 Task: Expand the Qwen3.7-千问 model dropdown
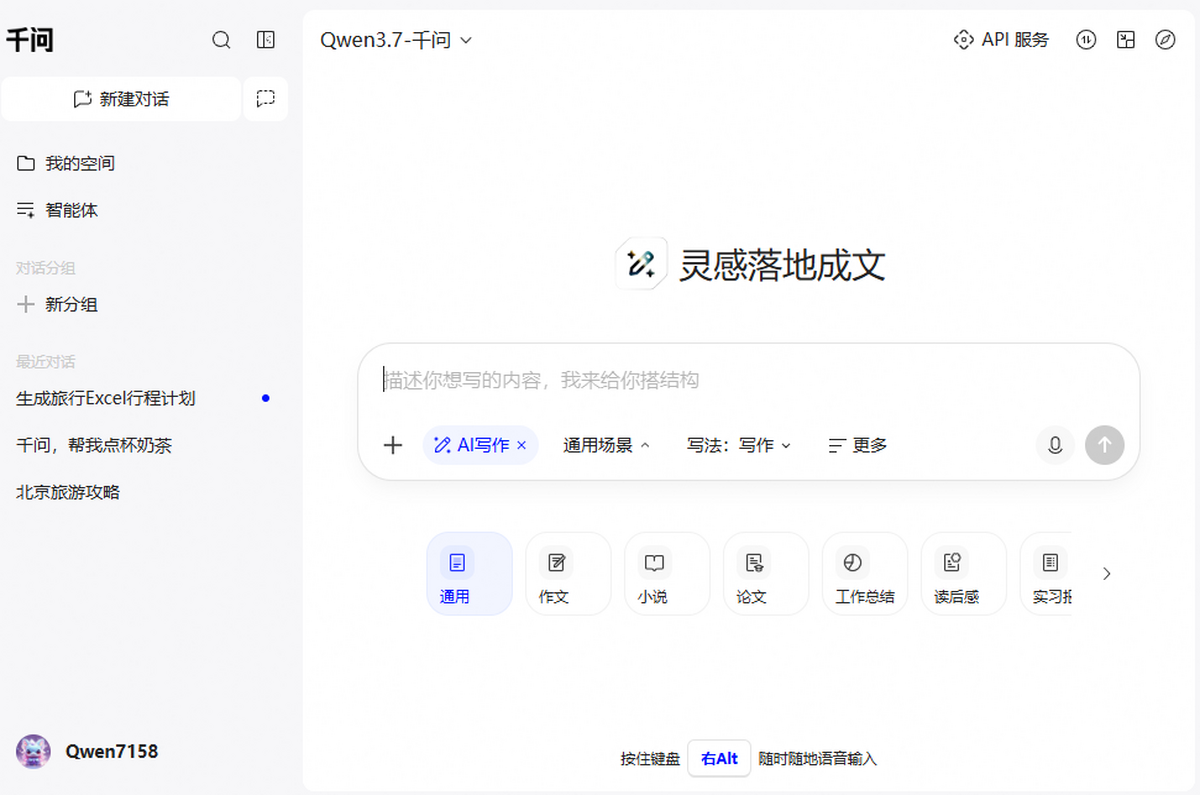coord(396,40)
